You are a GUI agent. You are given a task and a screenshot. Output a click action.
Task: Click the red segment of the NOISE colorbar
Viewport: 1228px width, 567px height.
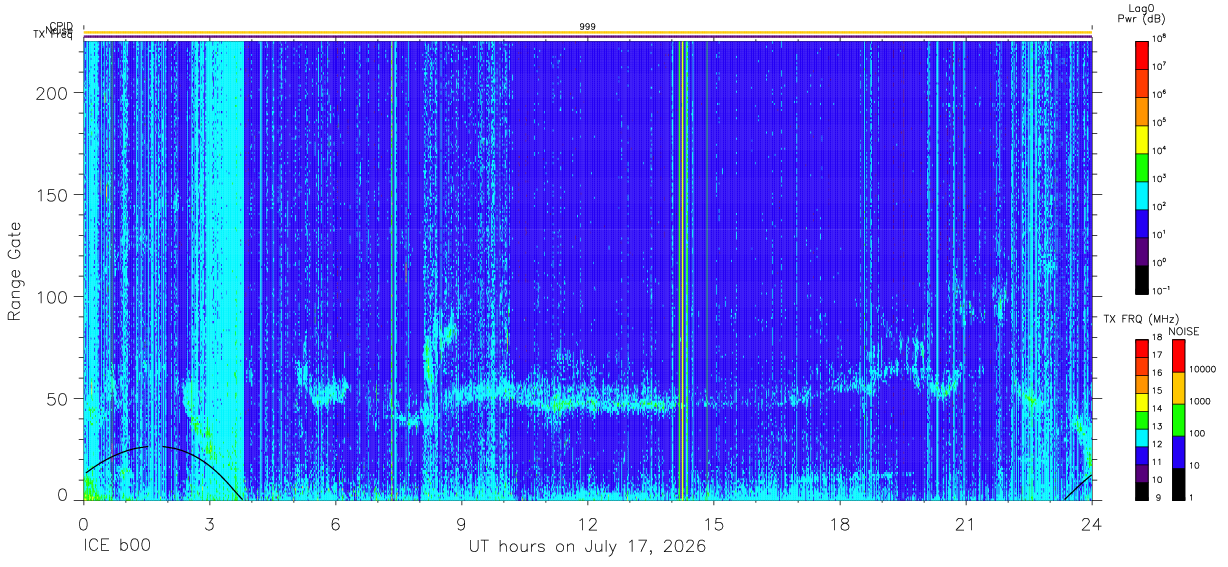[x=1178, y=356]
